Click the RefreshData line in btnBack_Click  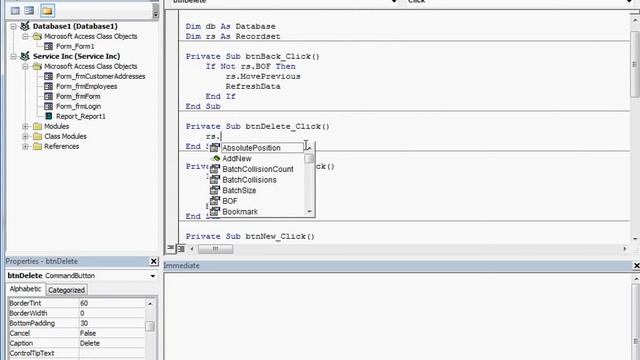253,86
